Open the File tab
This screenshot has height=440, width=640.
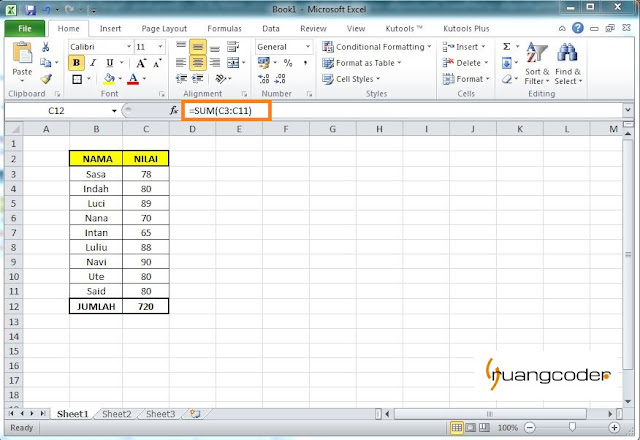[25, 28]
